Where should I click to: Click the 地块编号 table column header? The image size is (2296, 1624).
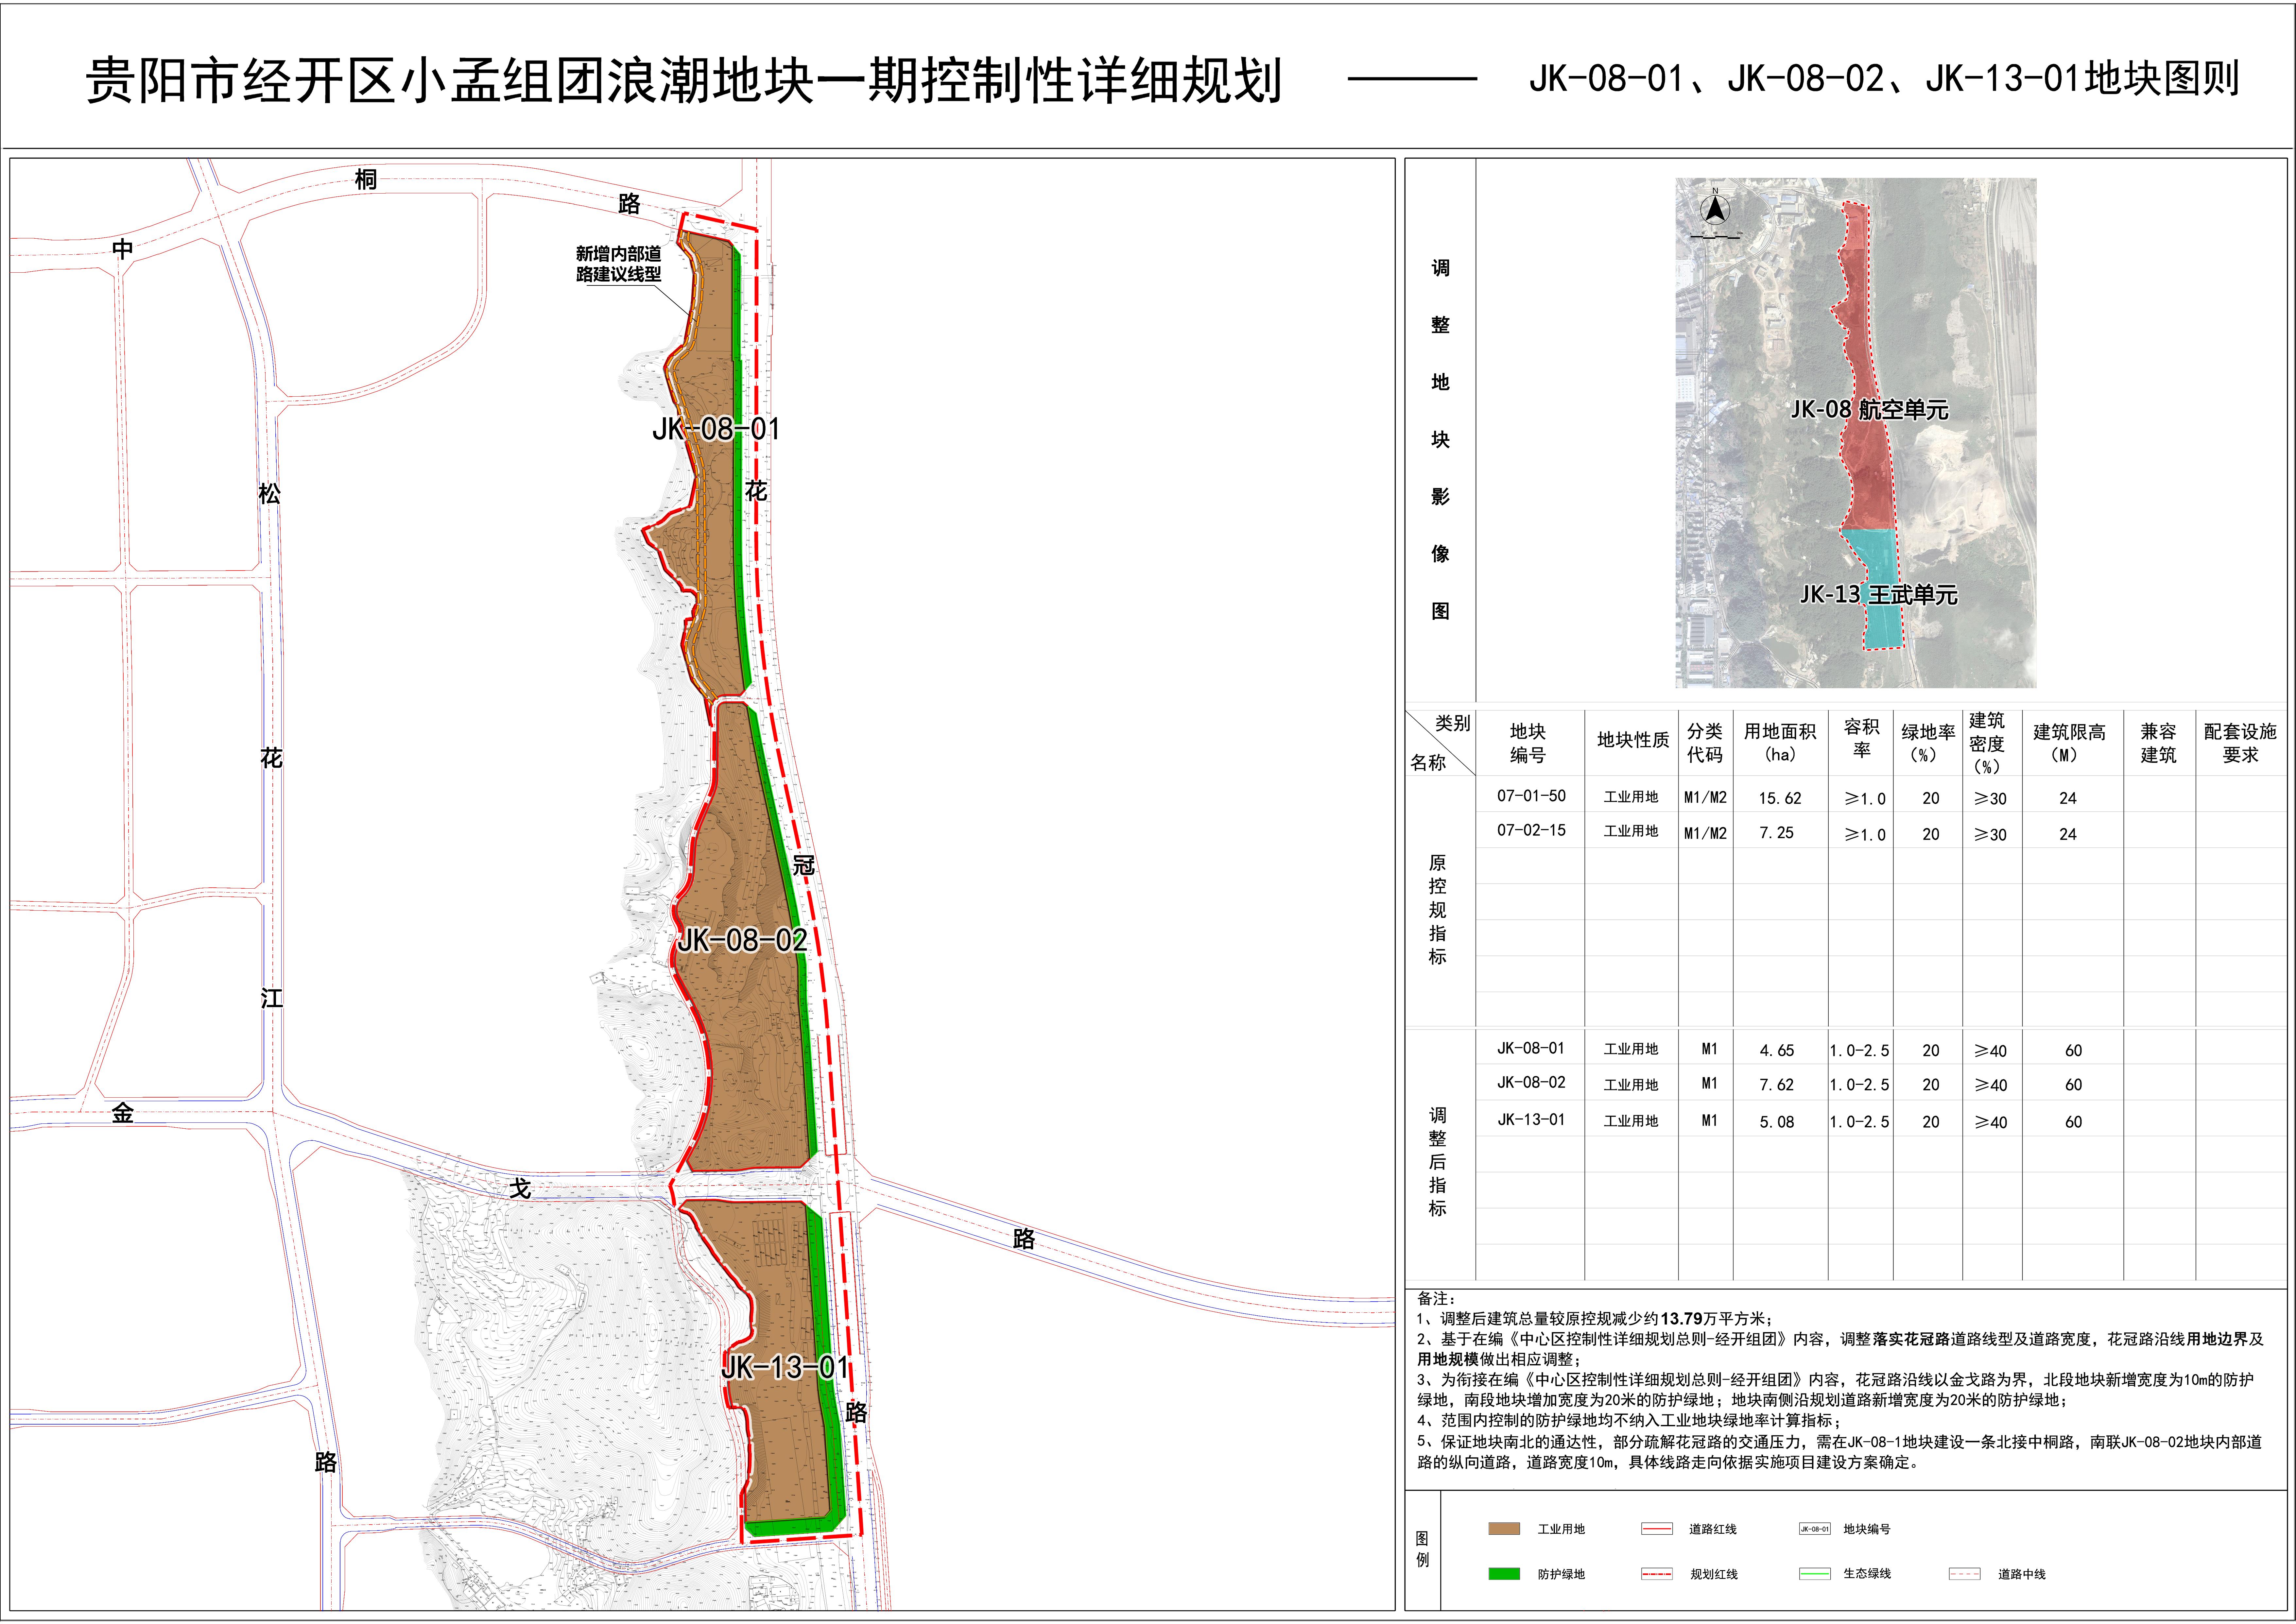[x=1528, y=743]
